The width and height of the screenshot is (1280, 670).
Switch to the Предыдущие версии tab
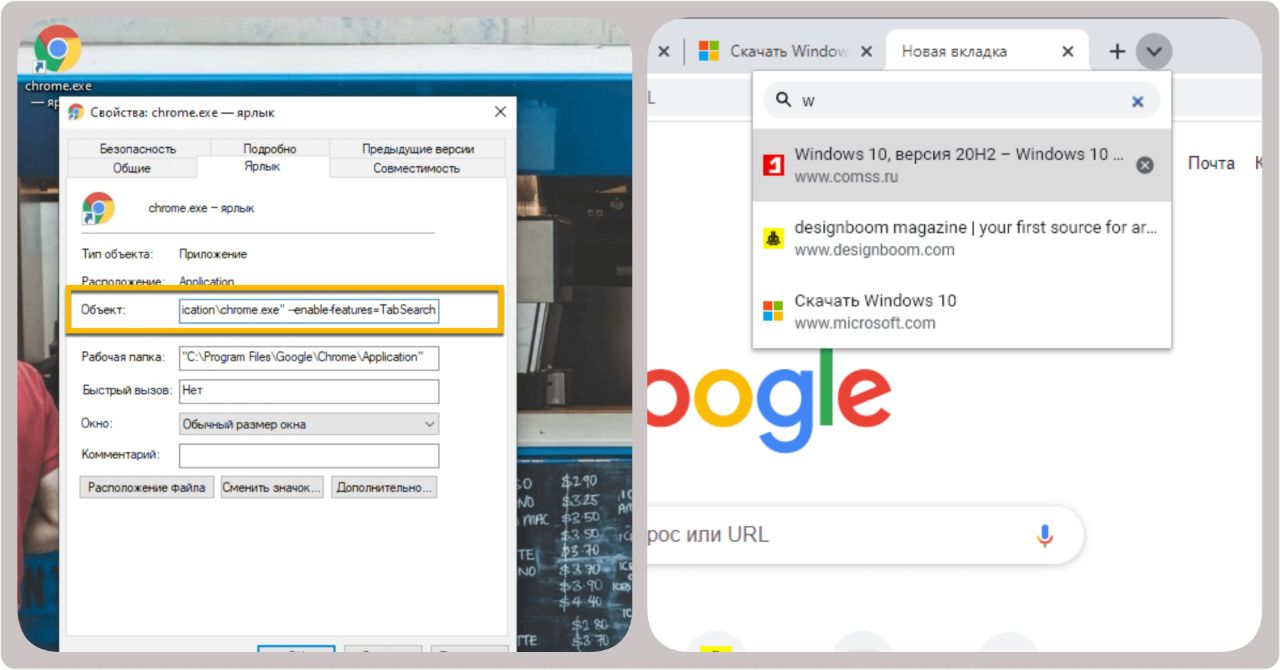[418, 149]
